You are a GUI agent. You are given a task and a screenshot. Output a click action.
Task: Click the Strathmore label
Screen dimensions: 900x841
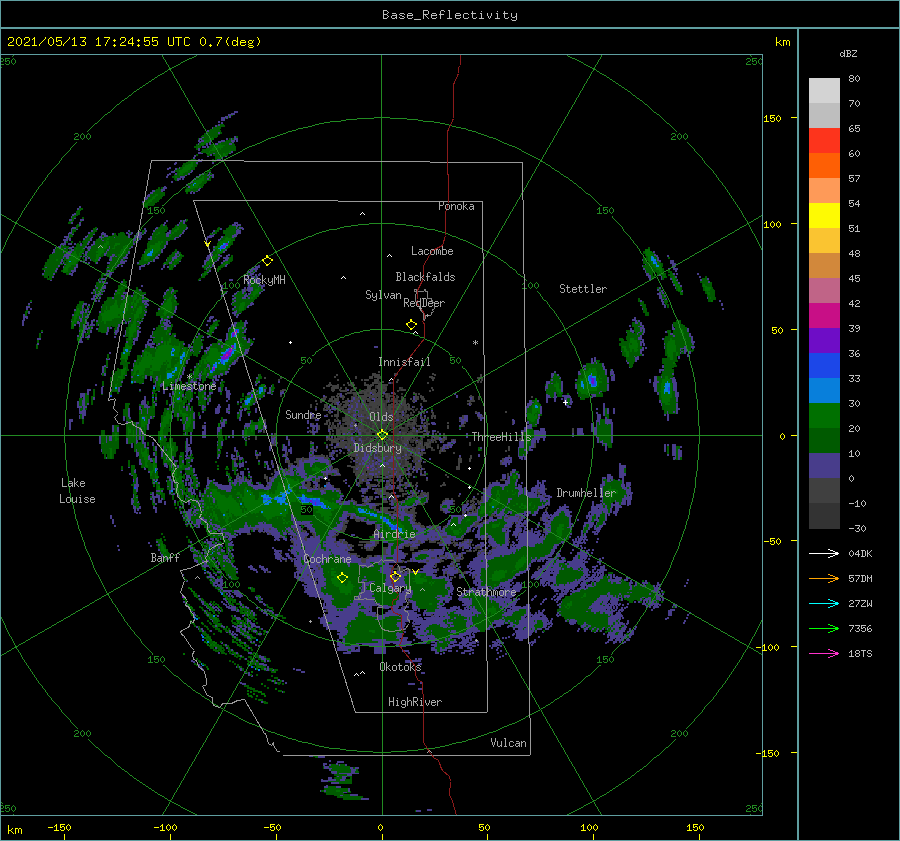[486, 592]
